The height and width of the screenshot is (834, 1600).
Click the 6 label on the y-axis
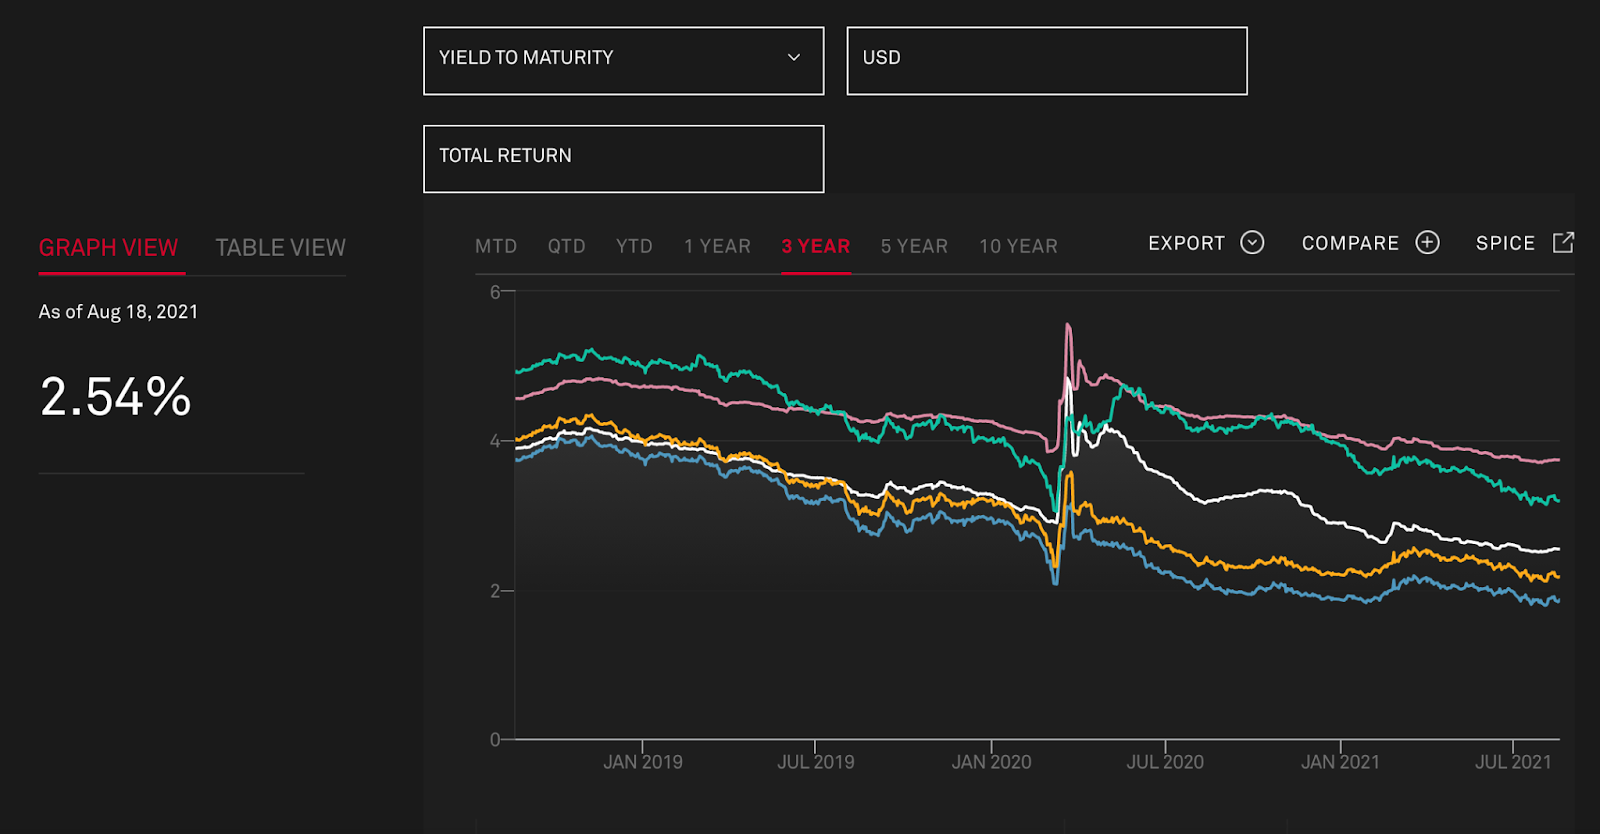[x=495, y=292]
